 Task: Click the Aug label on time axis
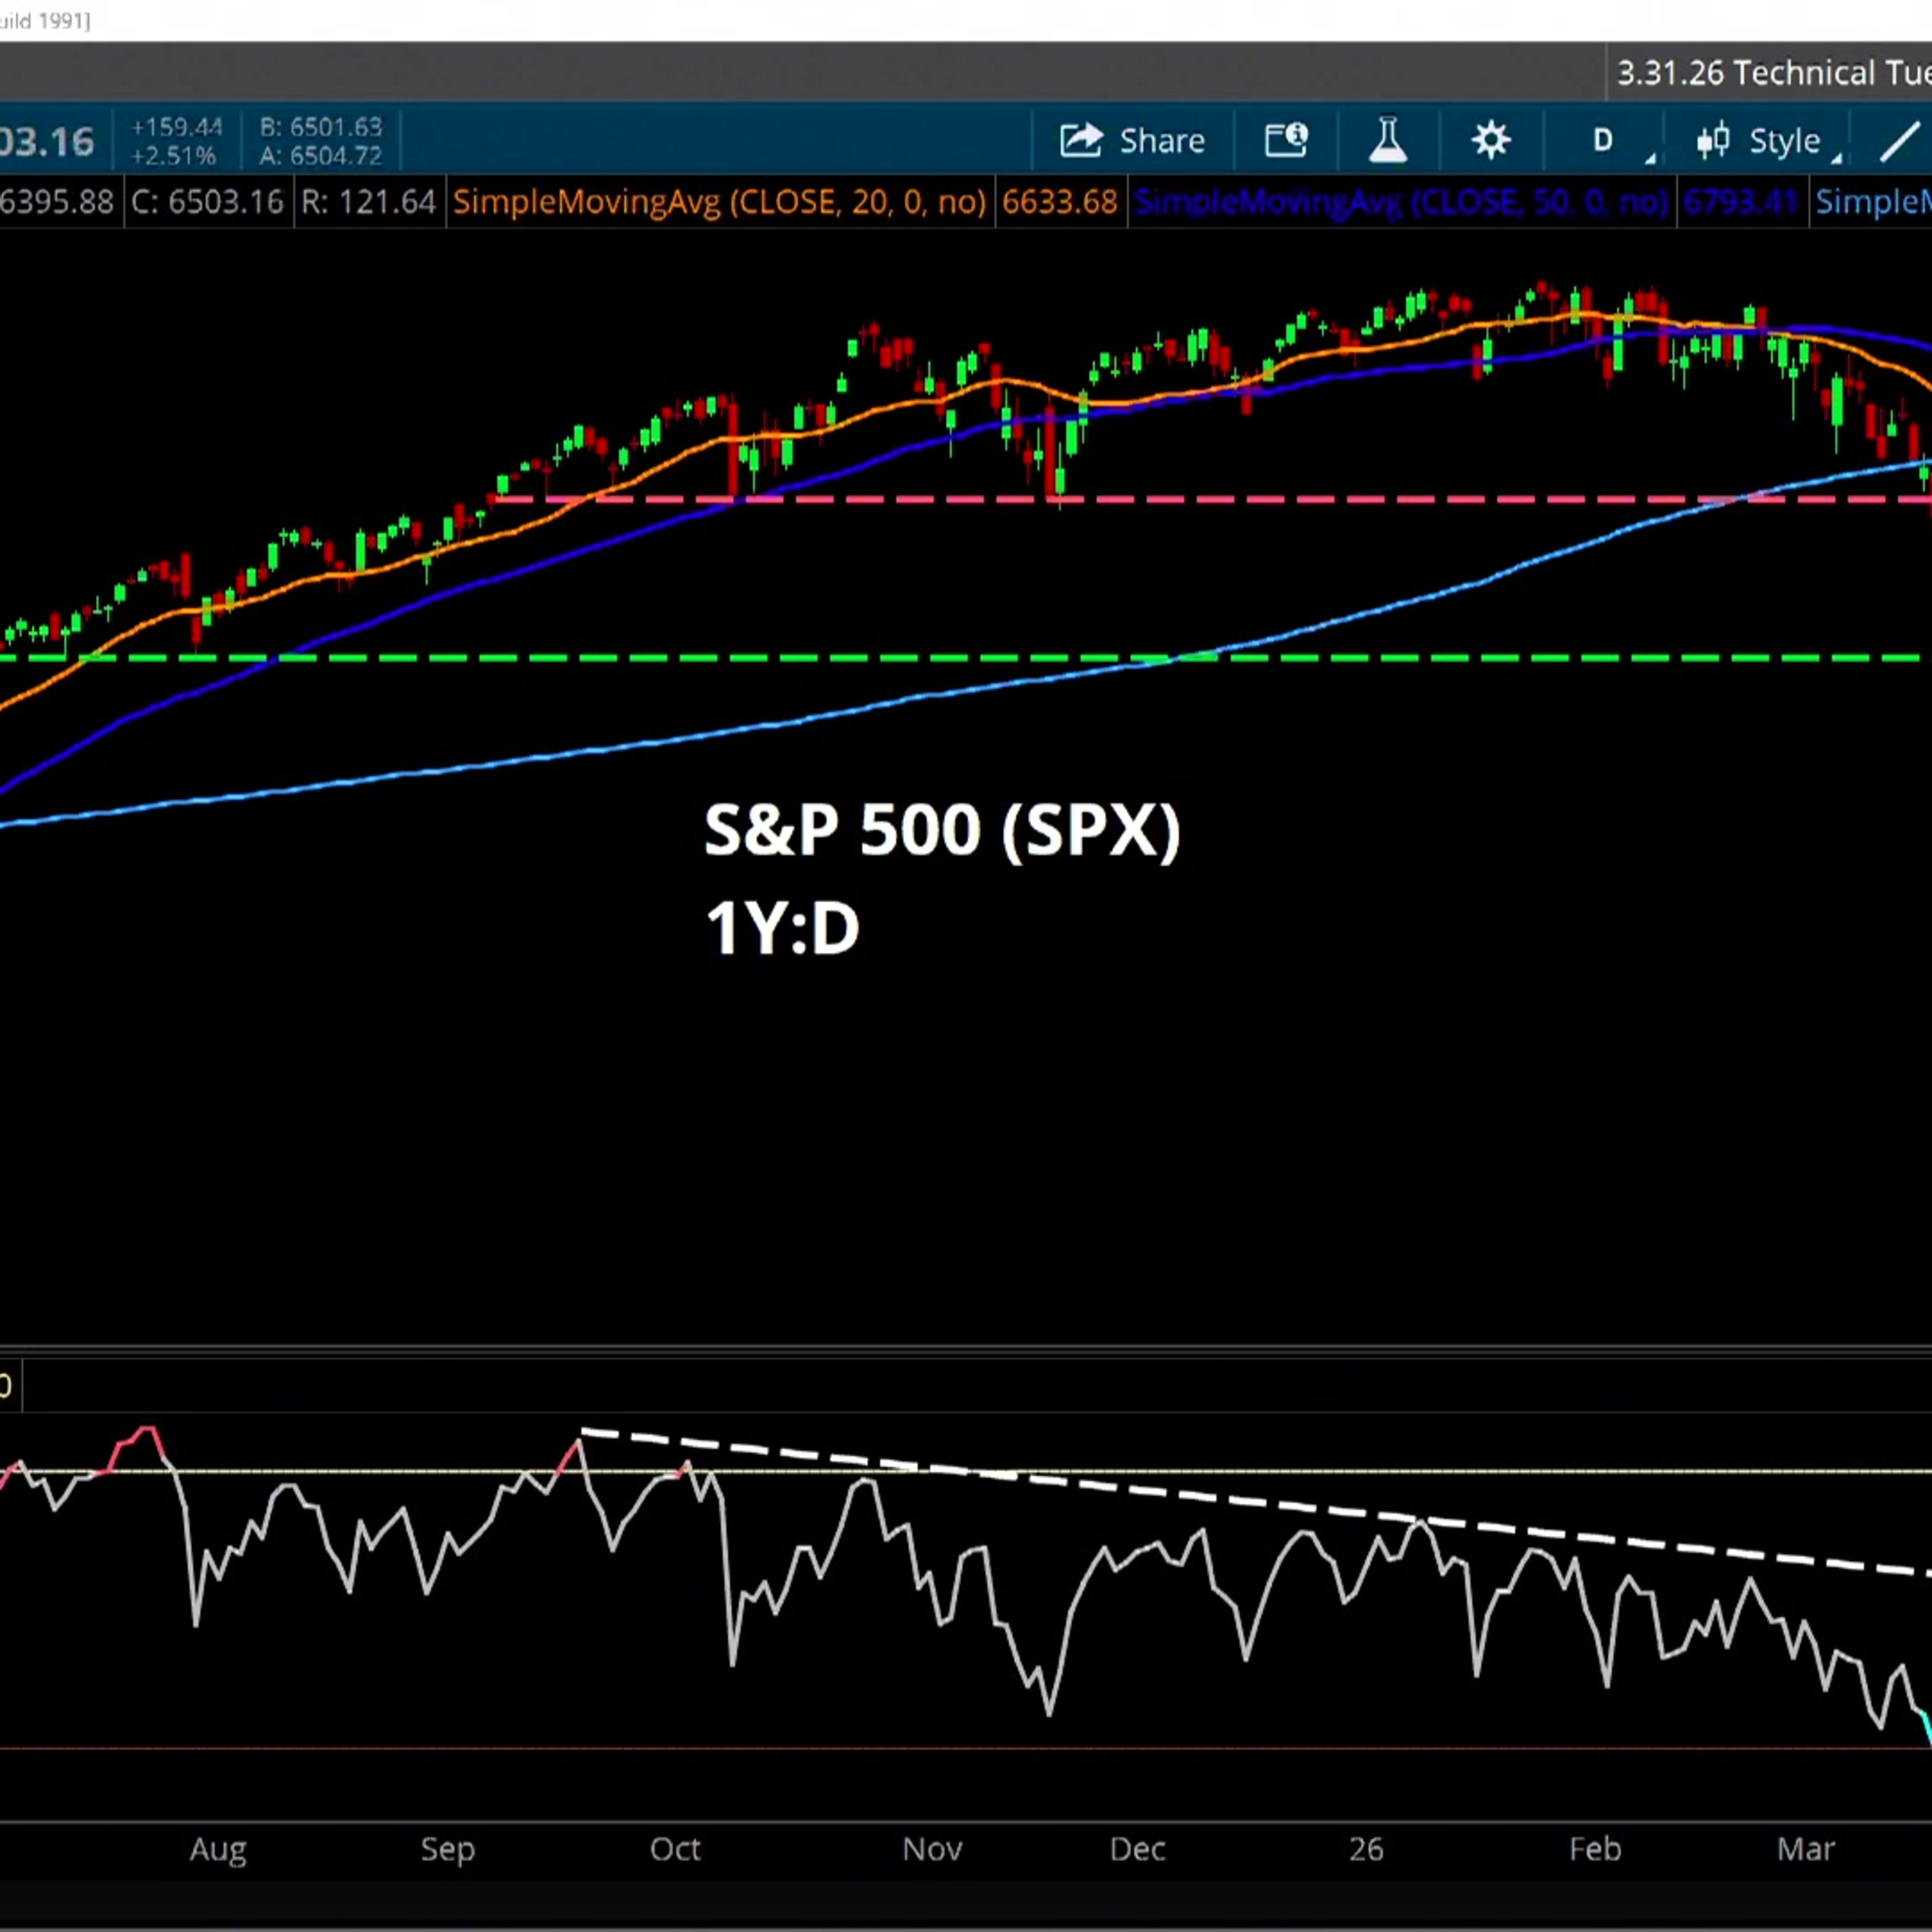click(x=218, y=1849)
